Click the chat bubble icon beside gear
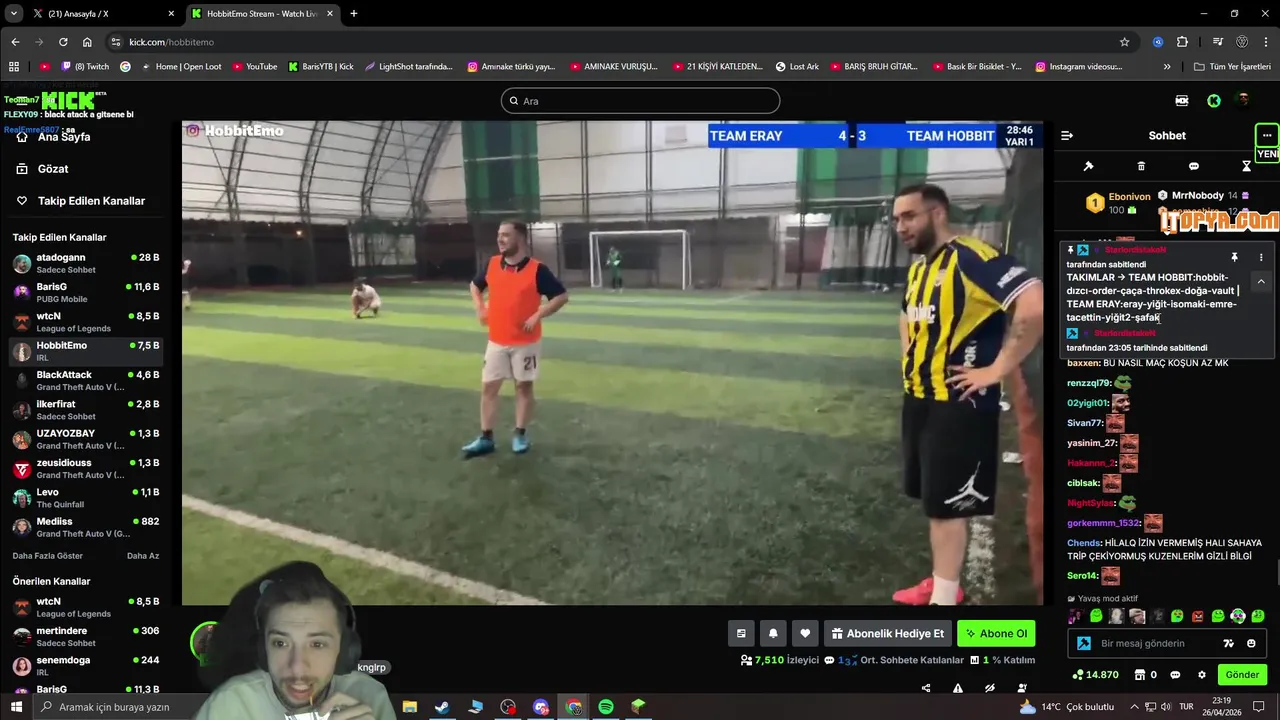Viewport: 1280px width, 720px height. (x=1175, y=675)
